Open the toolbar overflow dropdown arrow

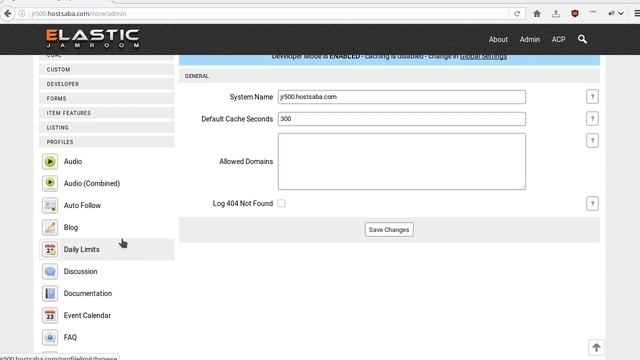tap(621, 13)
